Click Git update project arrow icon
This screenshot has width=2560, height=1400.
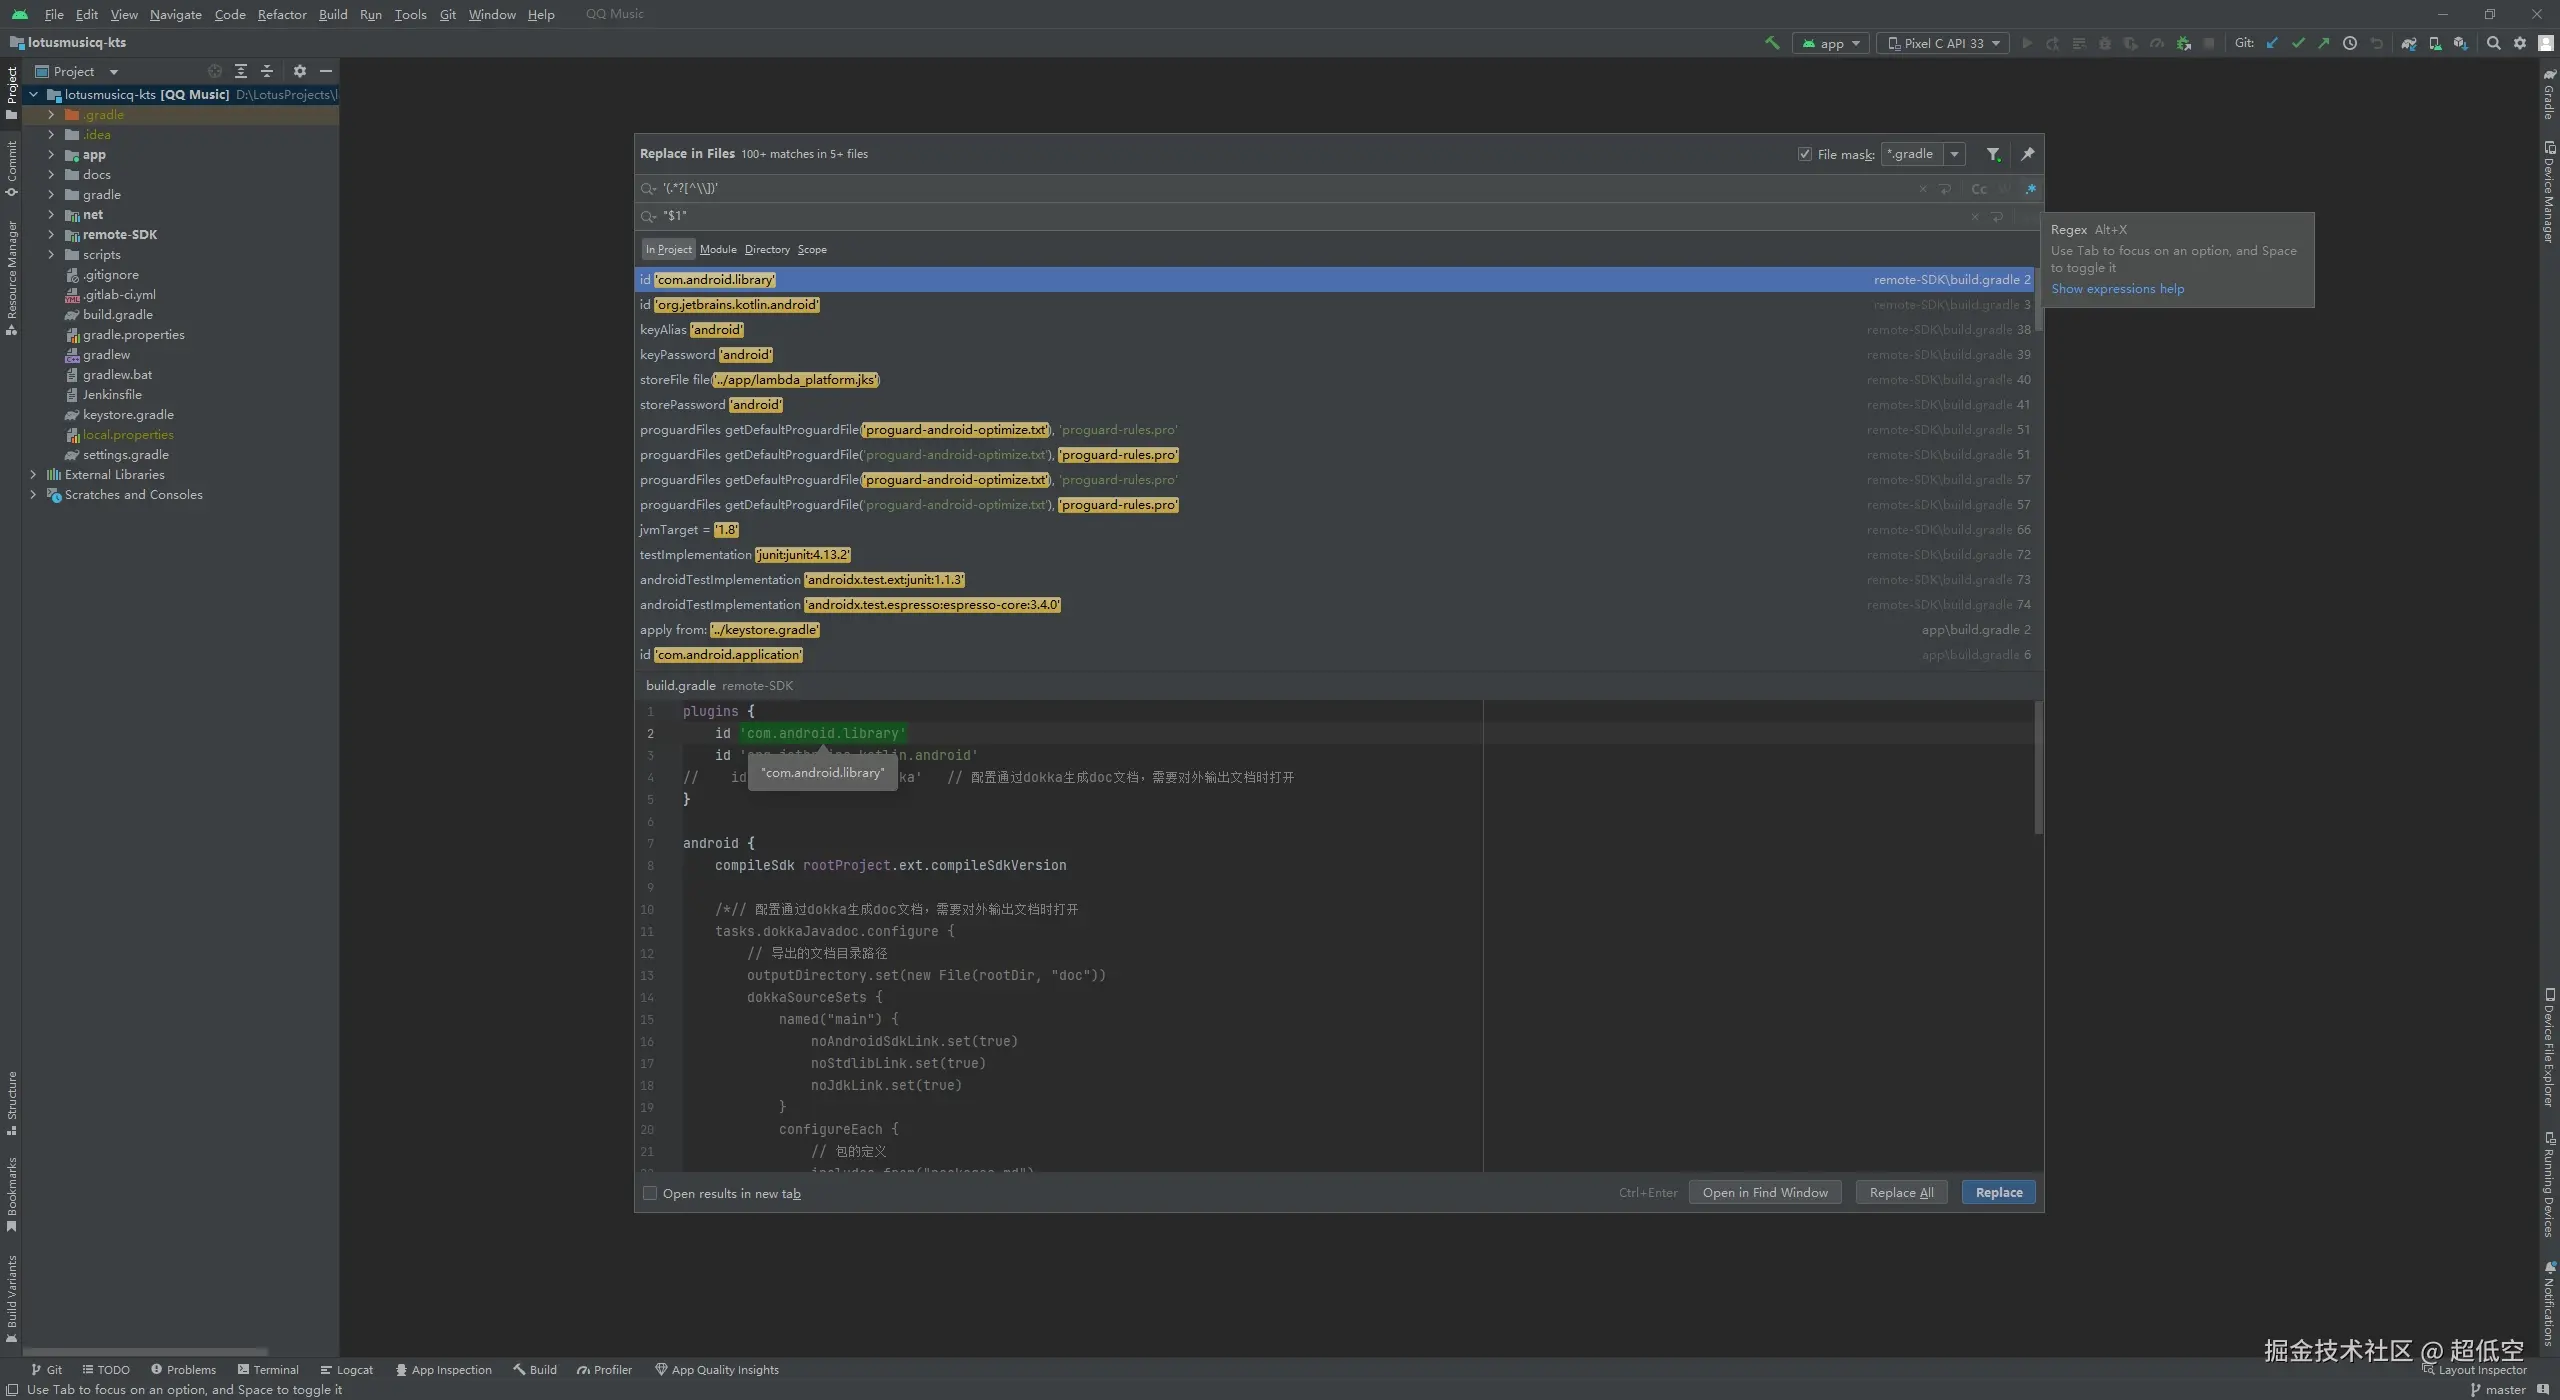point(2272,43)
